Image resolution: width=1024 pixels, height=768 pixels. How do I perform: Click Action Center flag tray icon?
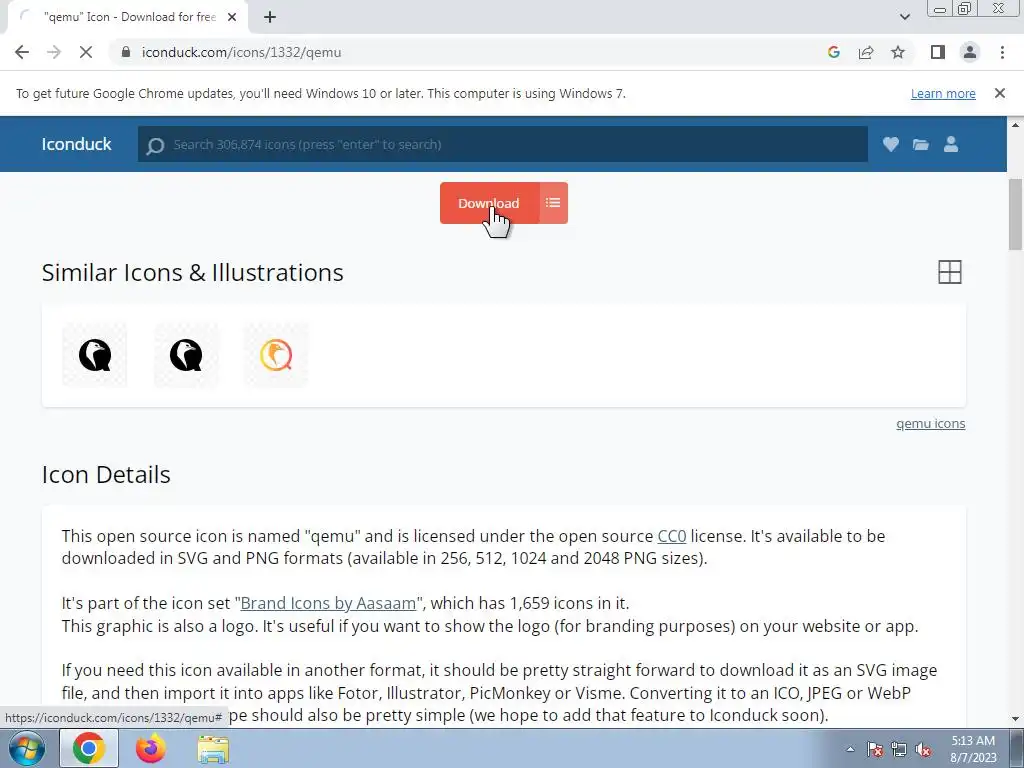(x=875, y=749)
